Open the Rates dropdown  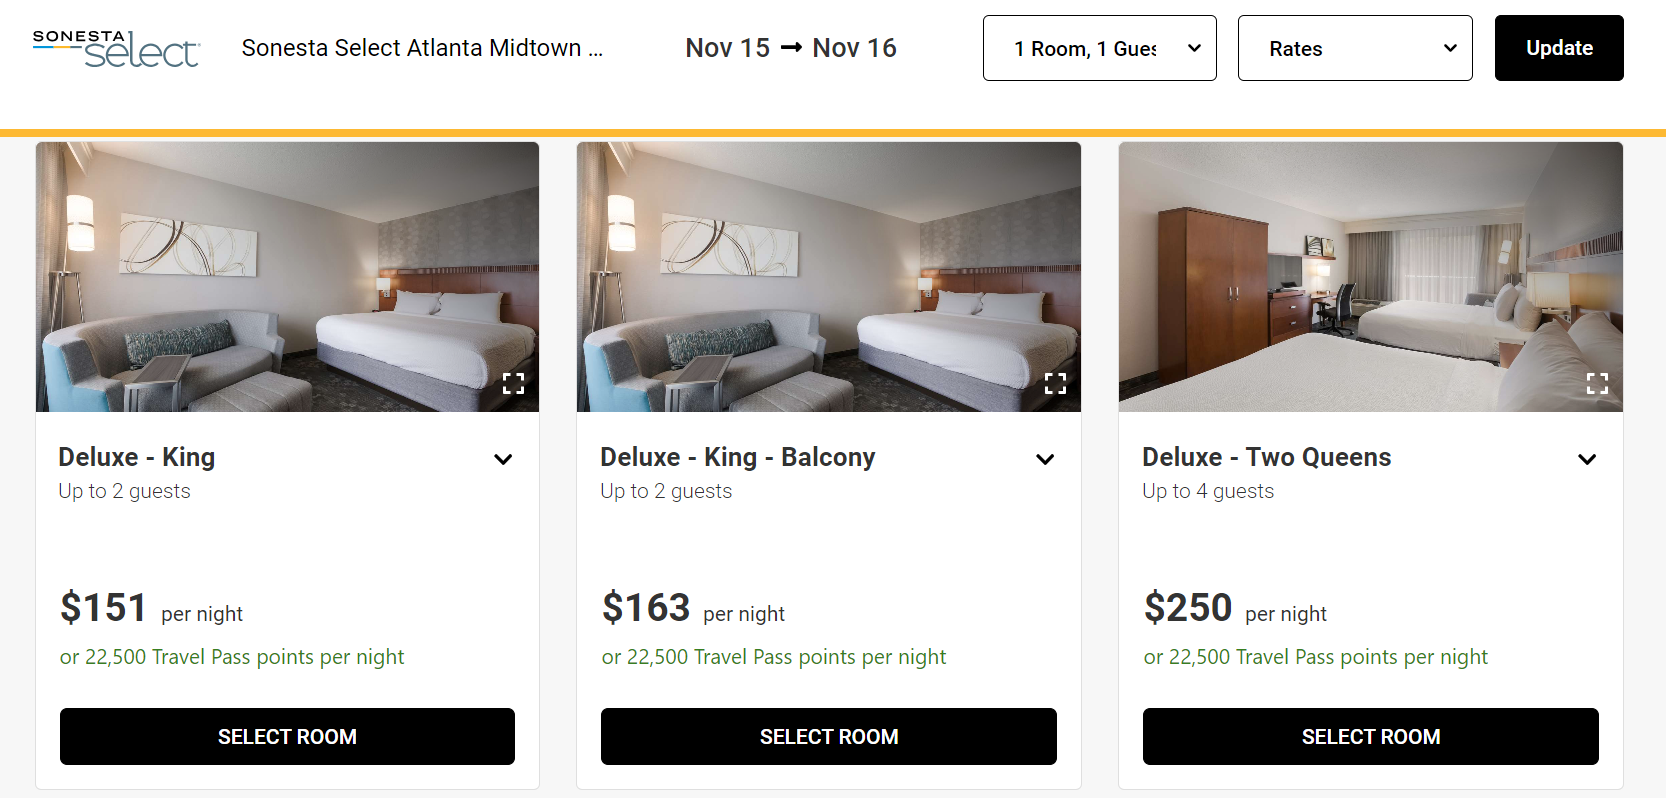pos(1354,48)
